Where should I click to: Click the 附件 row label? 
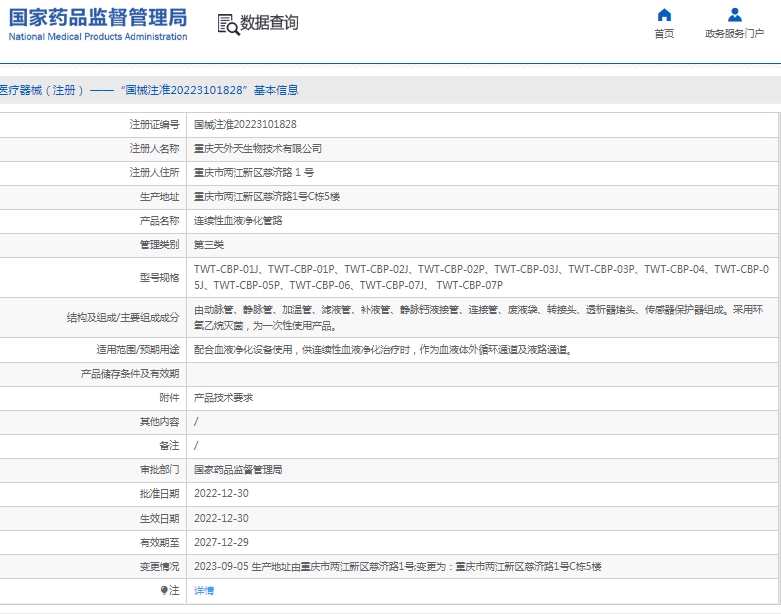click(169, 397)
